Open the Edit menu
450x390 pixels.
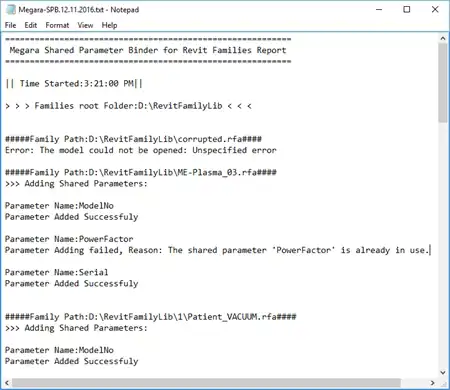[31, 25]
